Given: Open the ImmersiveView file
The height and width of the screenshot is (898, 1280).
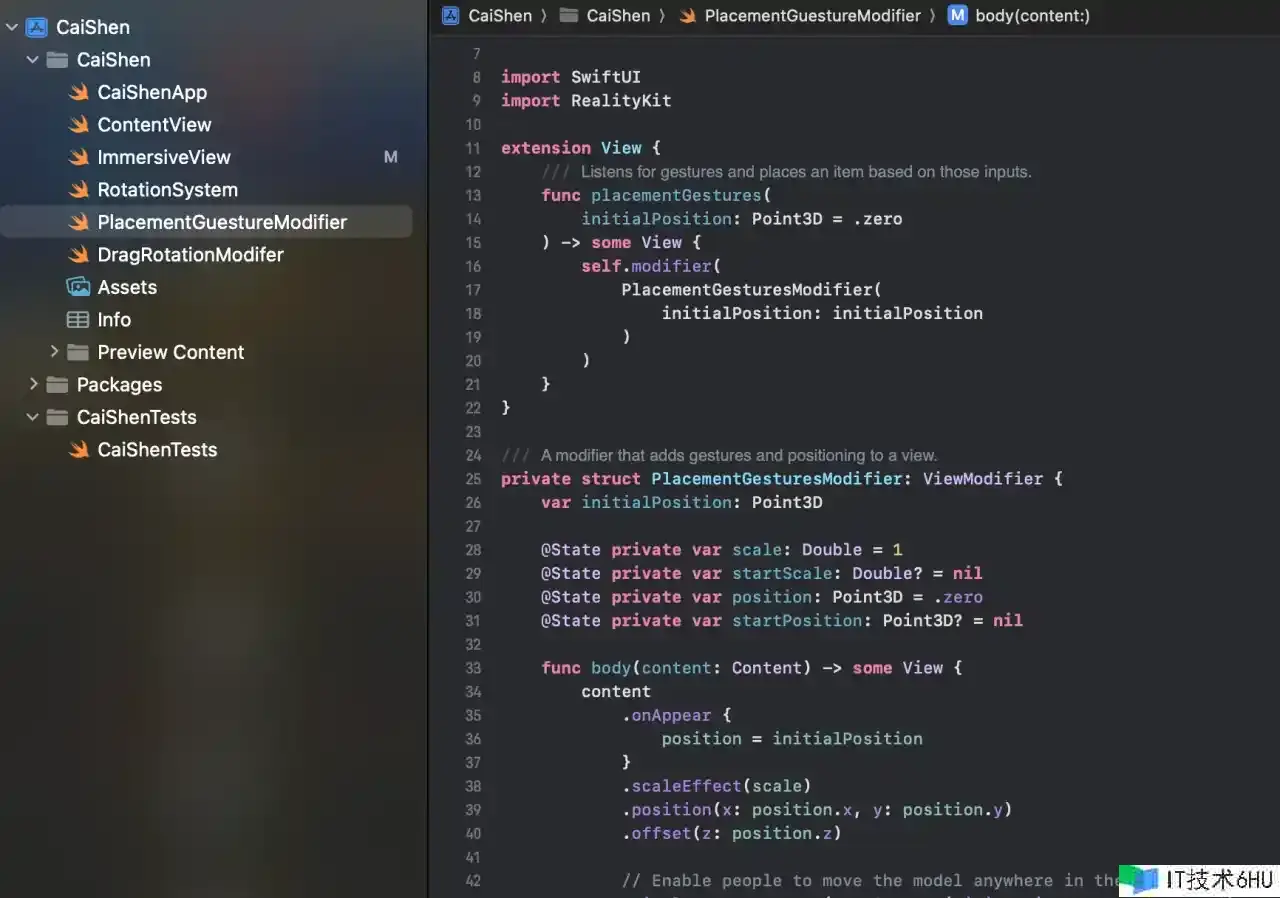Looking at the screenshot, I should click(163, 157).
